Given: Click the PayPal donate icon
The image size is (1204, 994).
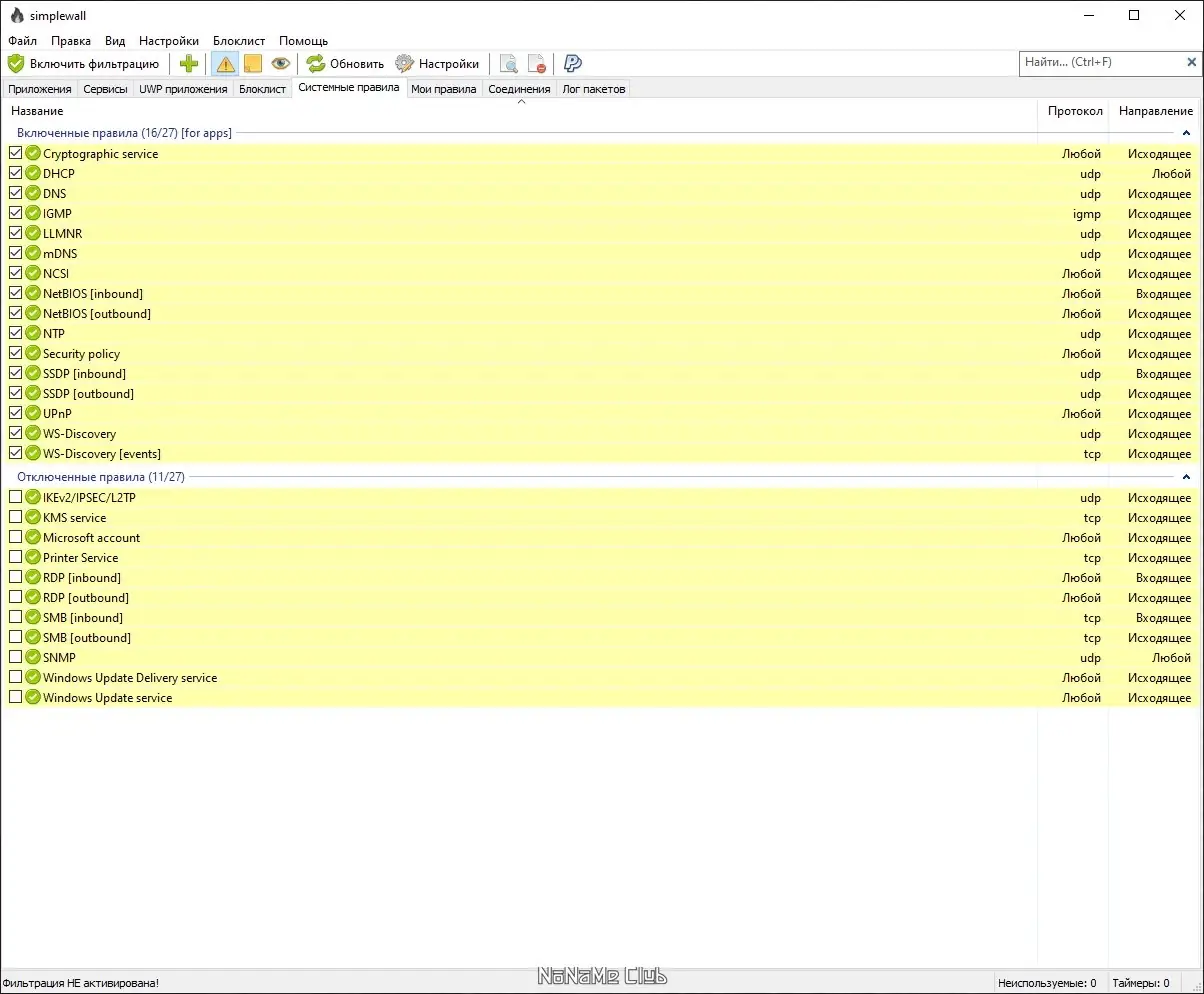Looking at the screenshot, I should point(573,64).
